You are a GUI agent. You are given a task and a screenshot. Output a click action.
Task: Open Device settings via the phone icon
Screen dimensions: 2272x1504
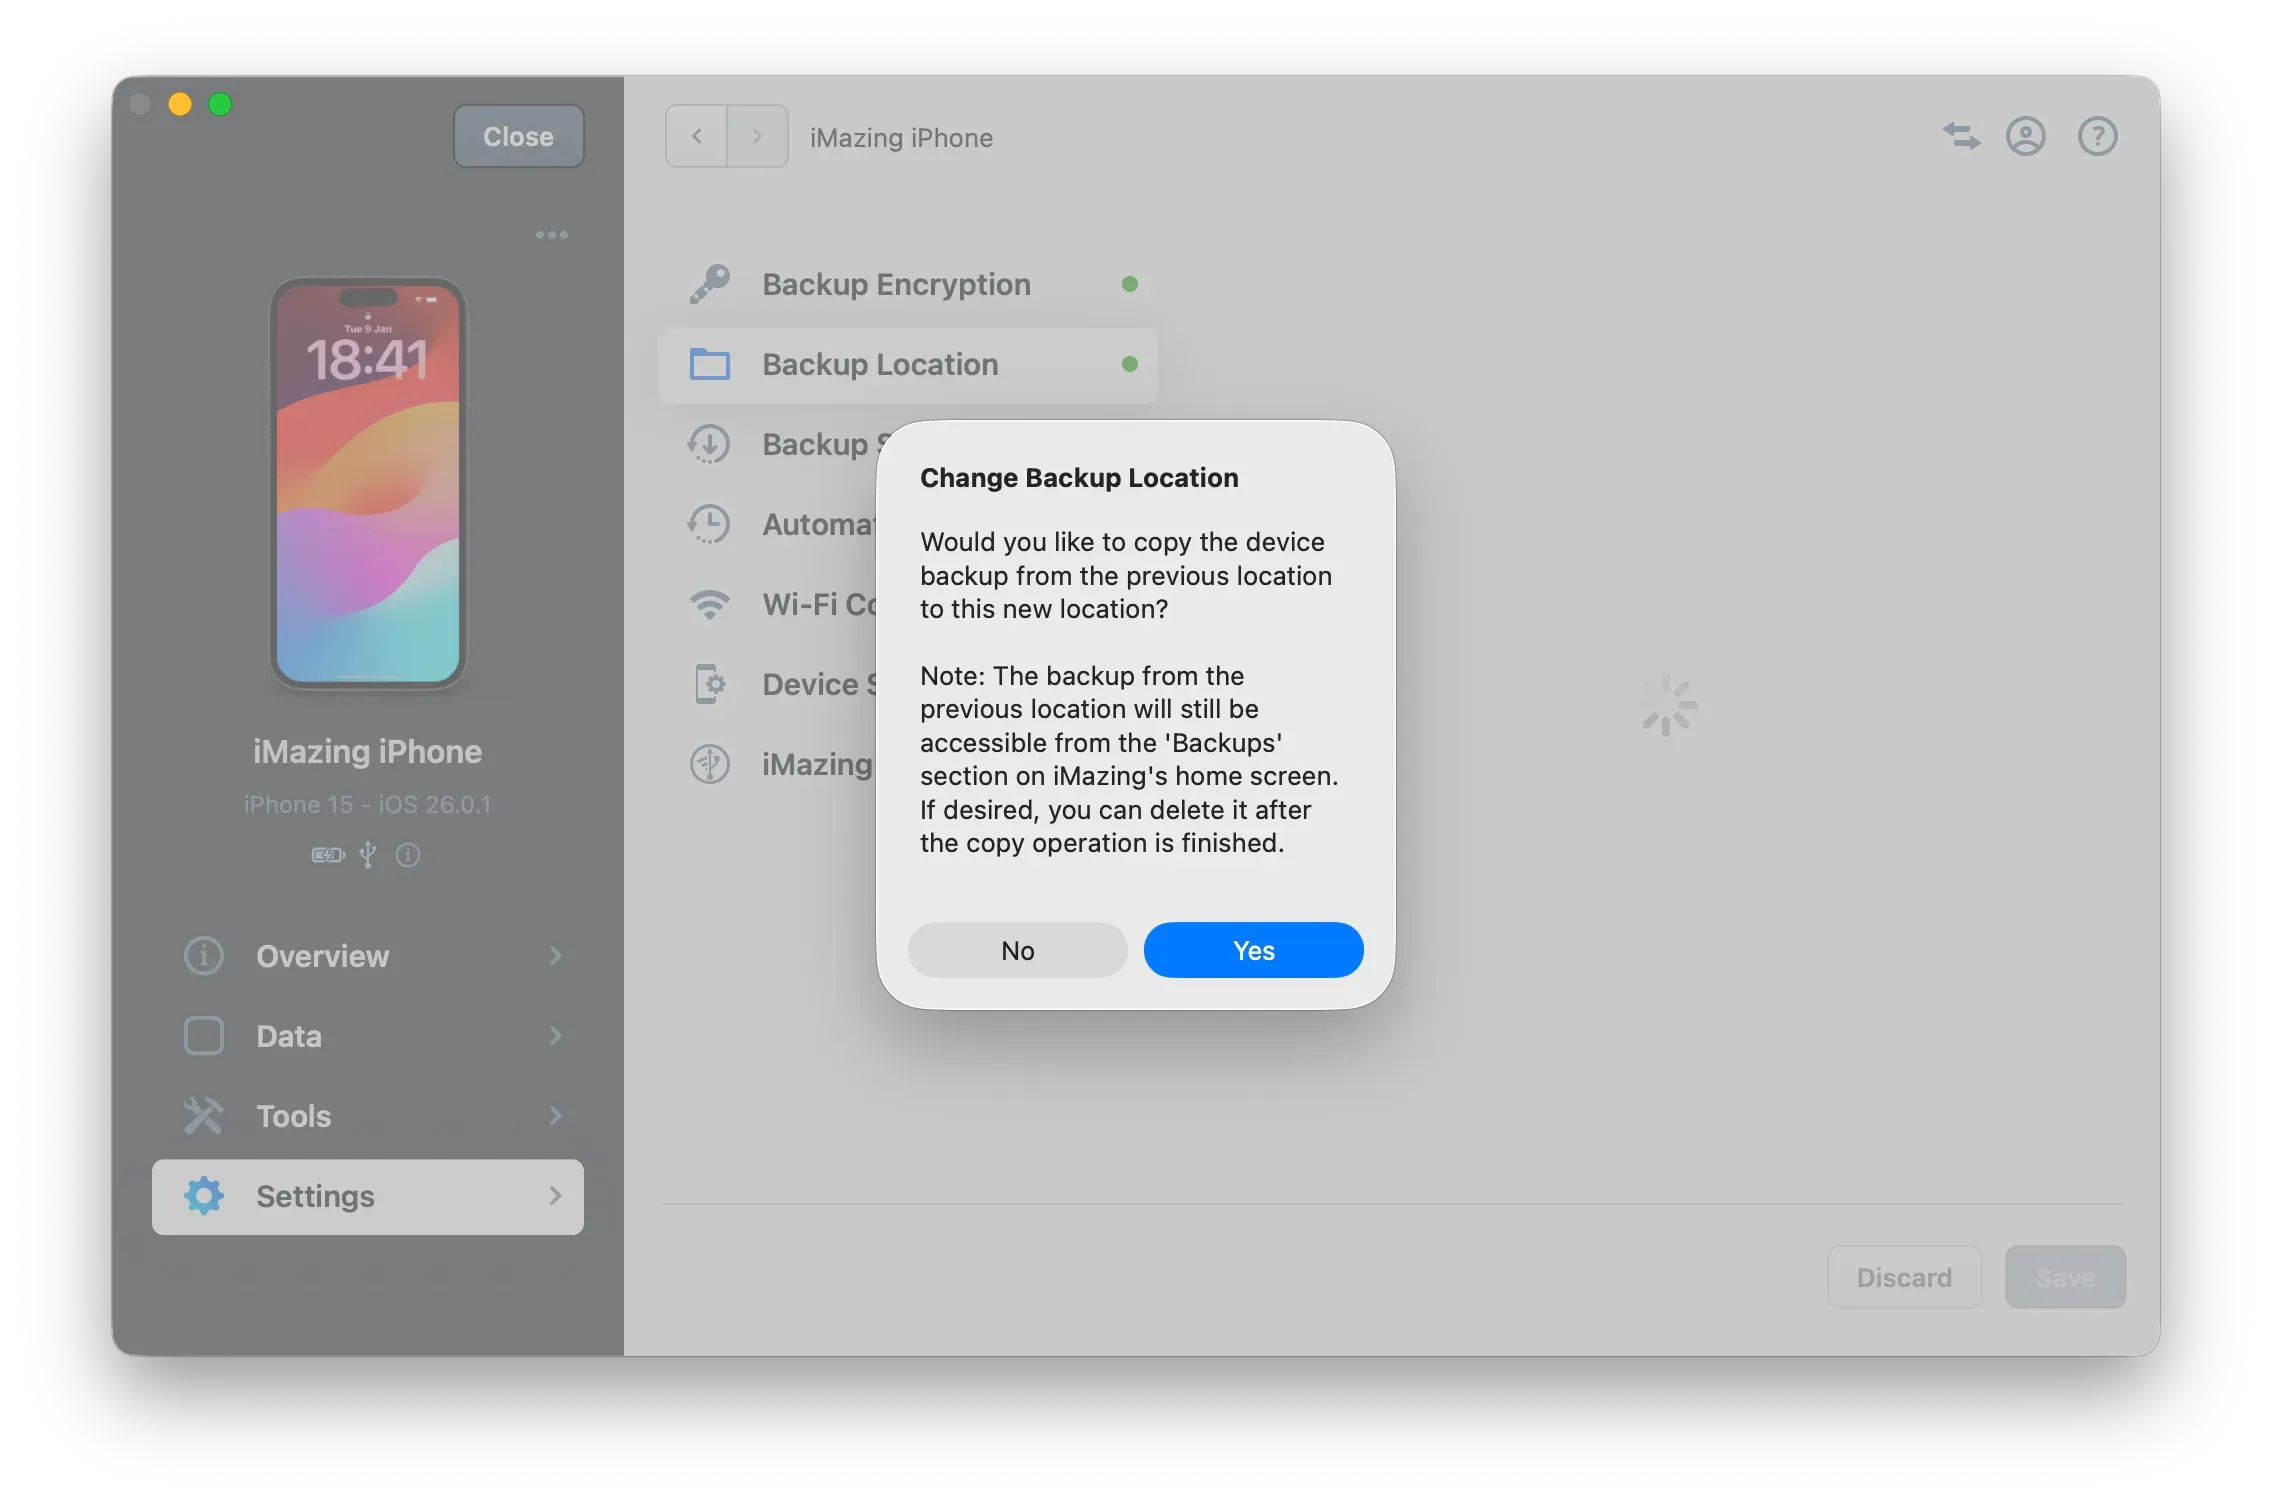710,683
